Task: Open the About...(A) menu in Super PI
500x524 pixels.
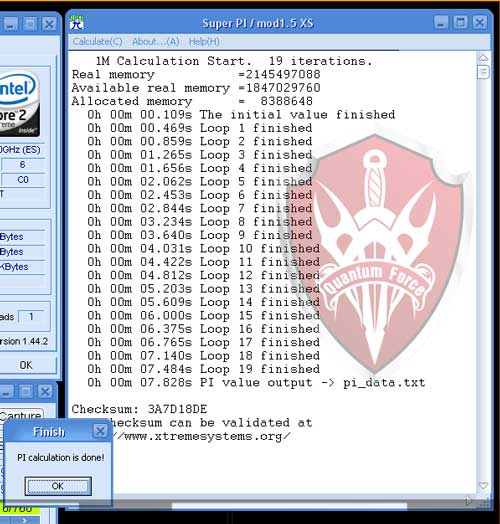Action: pyautogui.click(x=155, y=42)
